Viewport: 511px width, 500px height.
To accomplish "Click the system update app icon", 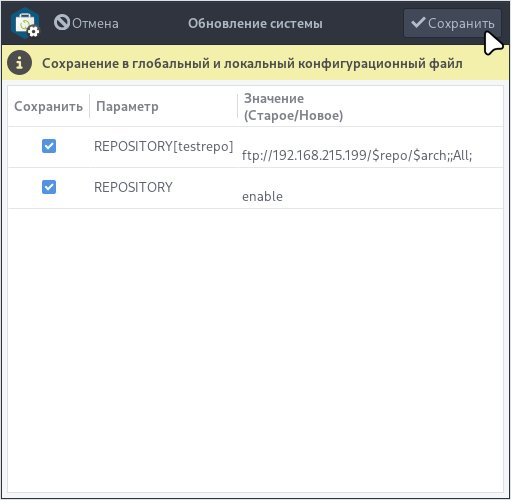I will click(x=25, y=23).
